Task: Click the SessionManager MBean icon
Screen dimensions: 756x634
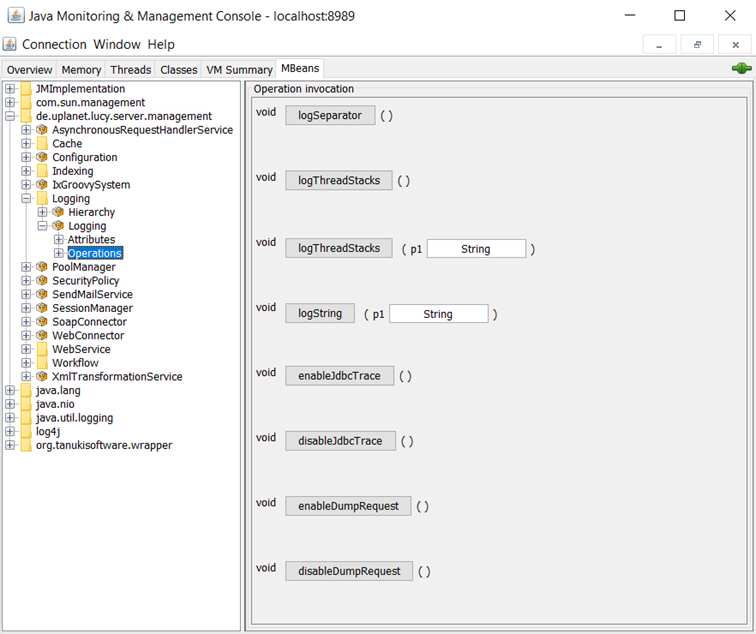Action: (42, 308)
